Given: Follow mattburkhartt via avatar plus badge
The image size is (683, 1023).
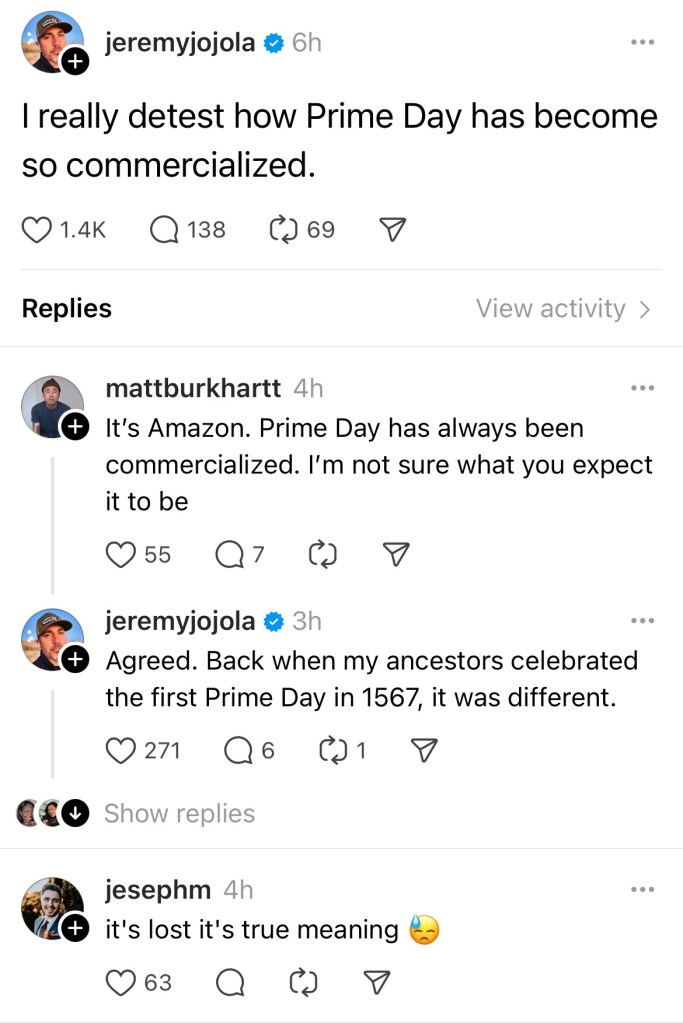Looking at the screenshot, I should (75, 428).
